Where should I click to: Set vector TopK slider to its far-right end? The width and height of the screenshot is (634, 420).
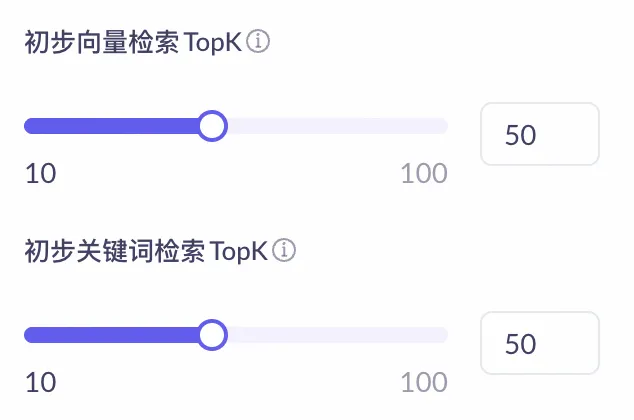(446, 126)
